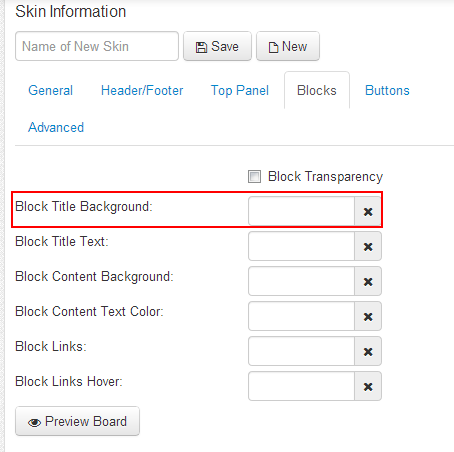Clear the Block Links color
Screen dimensions: 454x452
coord(368,351)
